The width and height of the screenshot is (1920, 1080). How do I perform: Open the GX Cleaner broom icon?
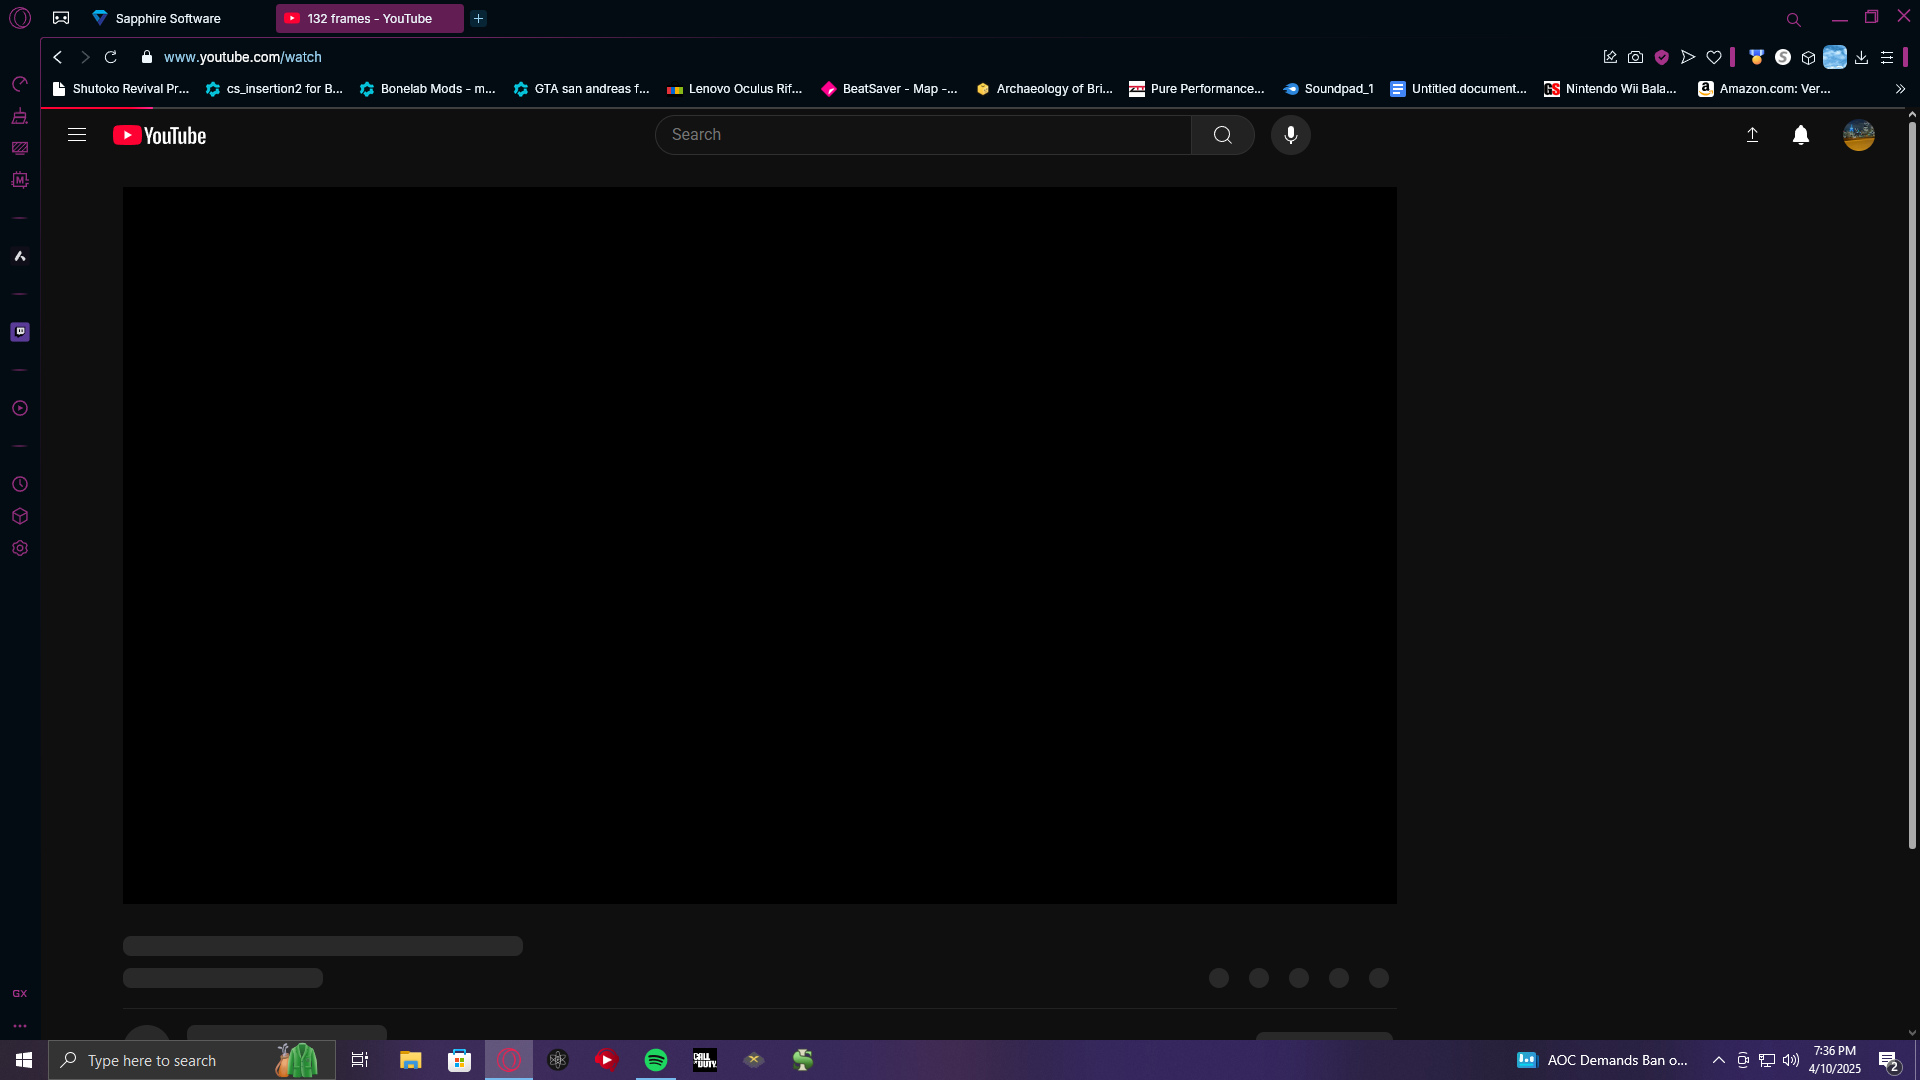tap(20, 116)
